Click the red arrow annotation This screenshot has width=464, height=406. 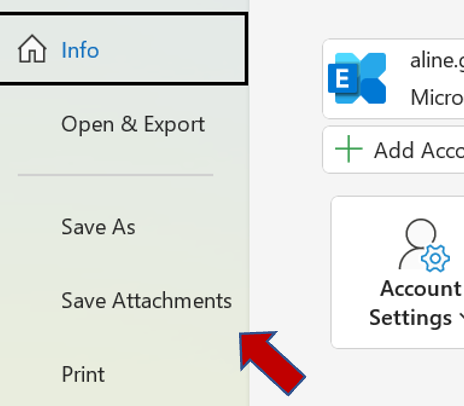272,363
